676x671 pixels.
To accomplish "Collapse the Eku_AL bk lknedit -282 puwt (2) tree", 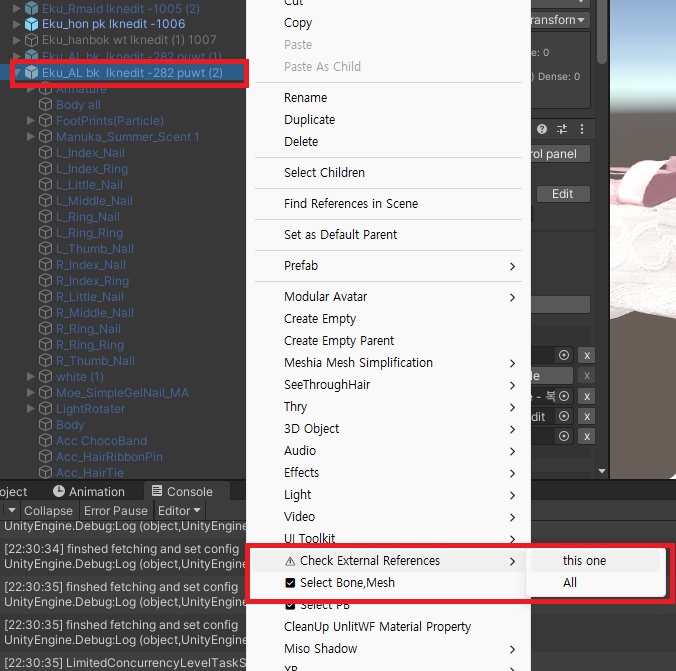I will point(17,72).
